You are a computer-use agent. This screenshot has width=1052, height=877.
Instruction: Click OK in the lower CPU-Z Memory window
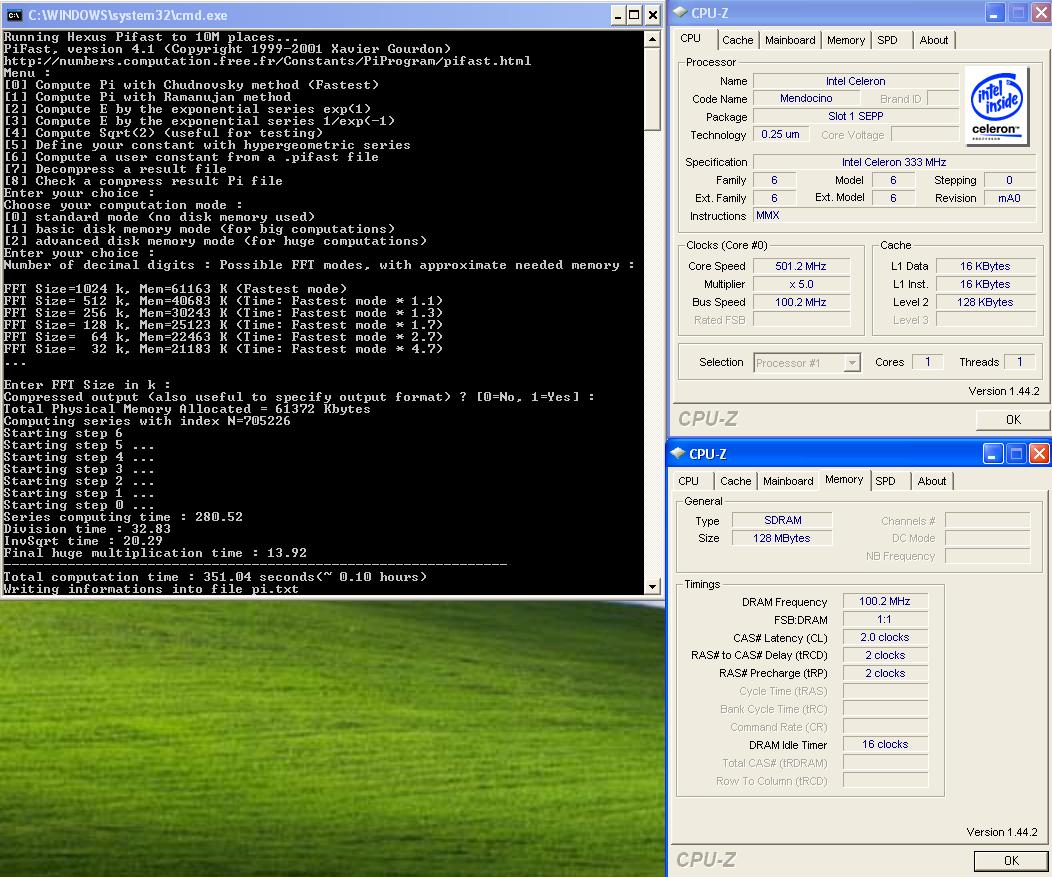pyautogui.click(x=1010, y=860)
